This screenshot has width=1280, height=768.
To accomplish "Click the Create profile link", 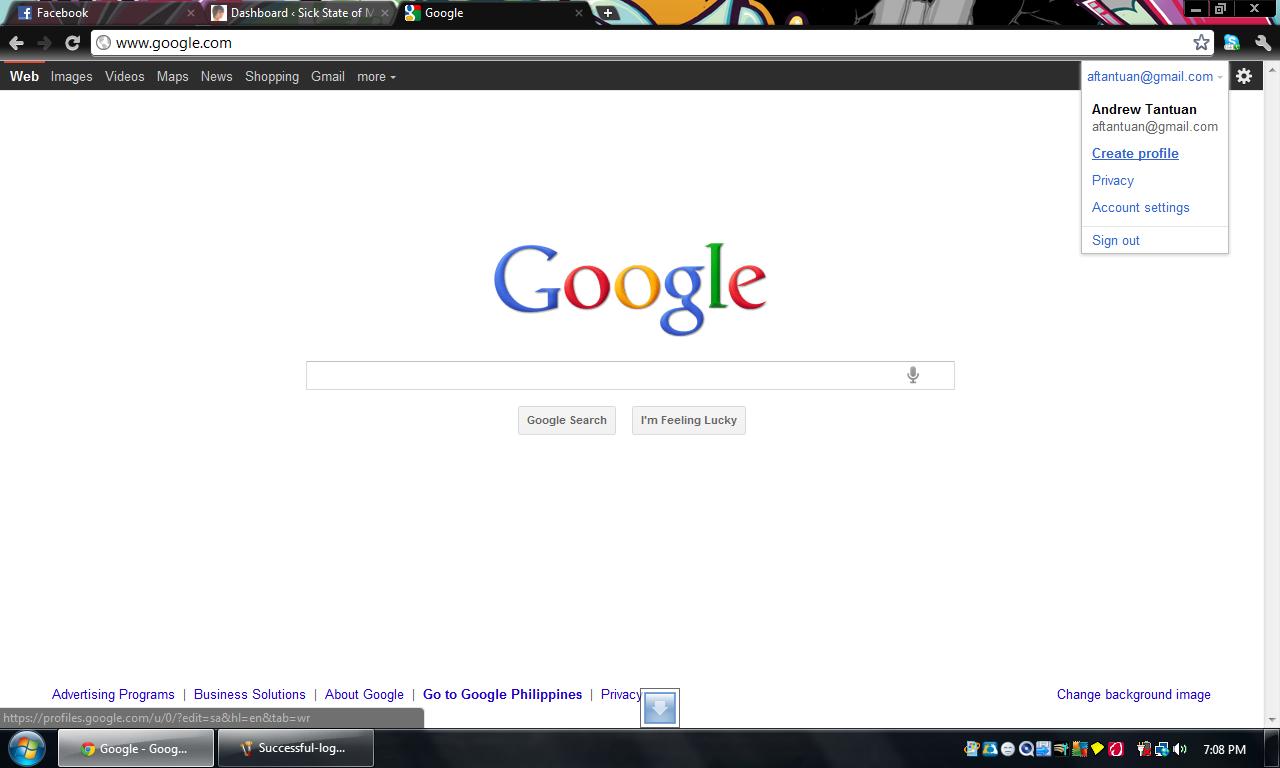I will (x=1135, y=153).
